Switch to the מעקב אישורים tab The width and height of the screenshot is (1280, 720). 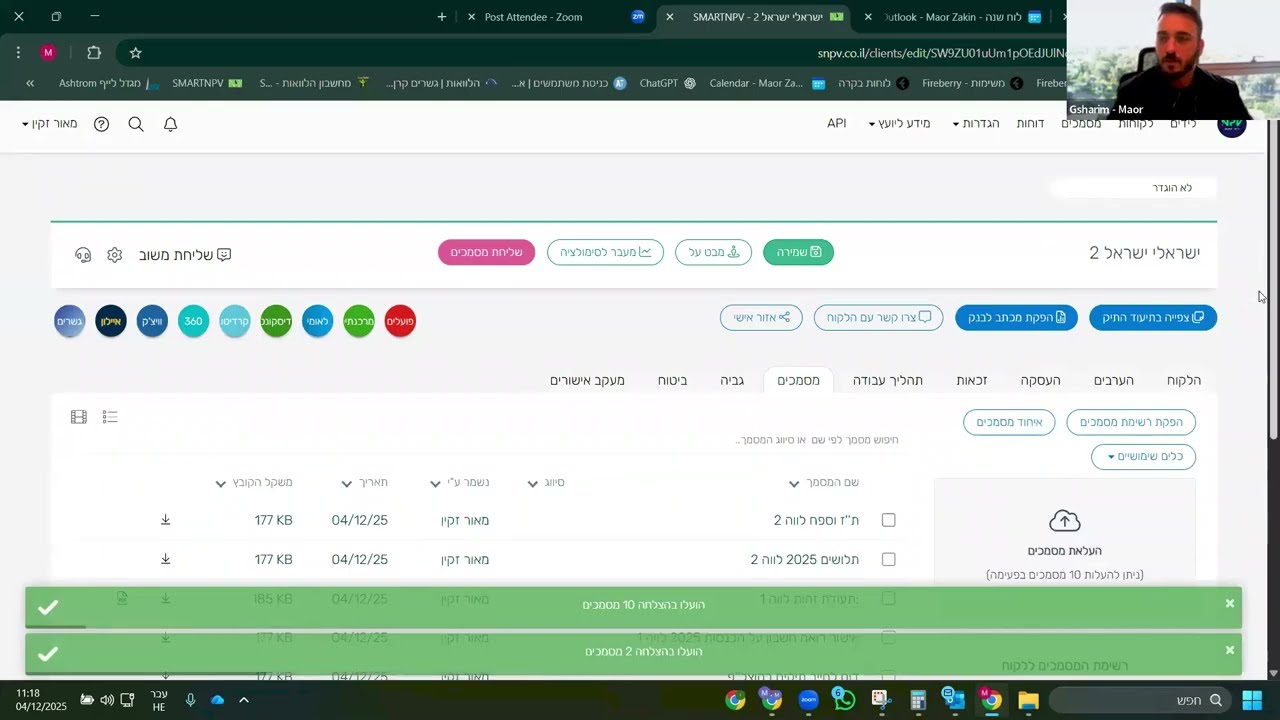click(587, 380)
